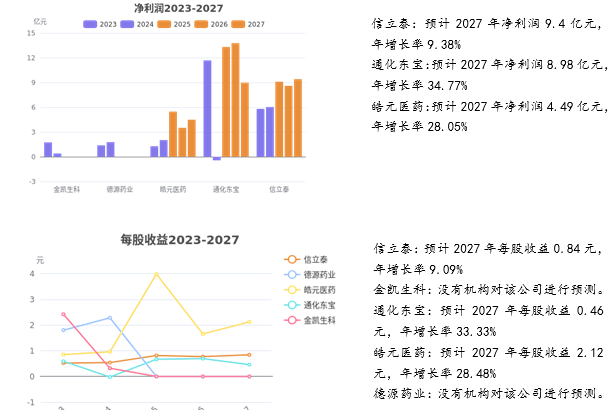This screenshot has height=410, width=616.
Task: Hide the 信立泰 line via the line chart legend
Action: tap(306, 260)
